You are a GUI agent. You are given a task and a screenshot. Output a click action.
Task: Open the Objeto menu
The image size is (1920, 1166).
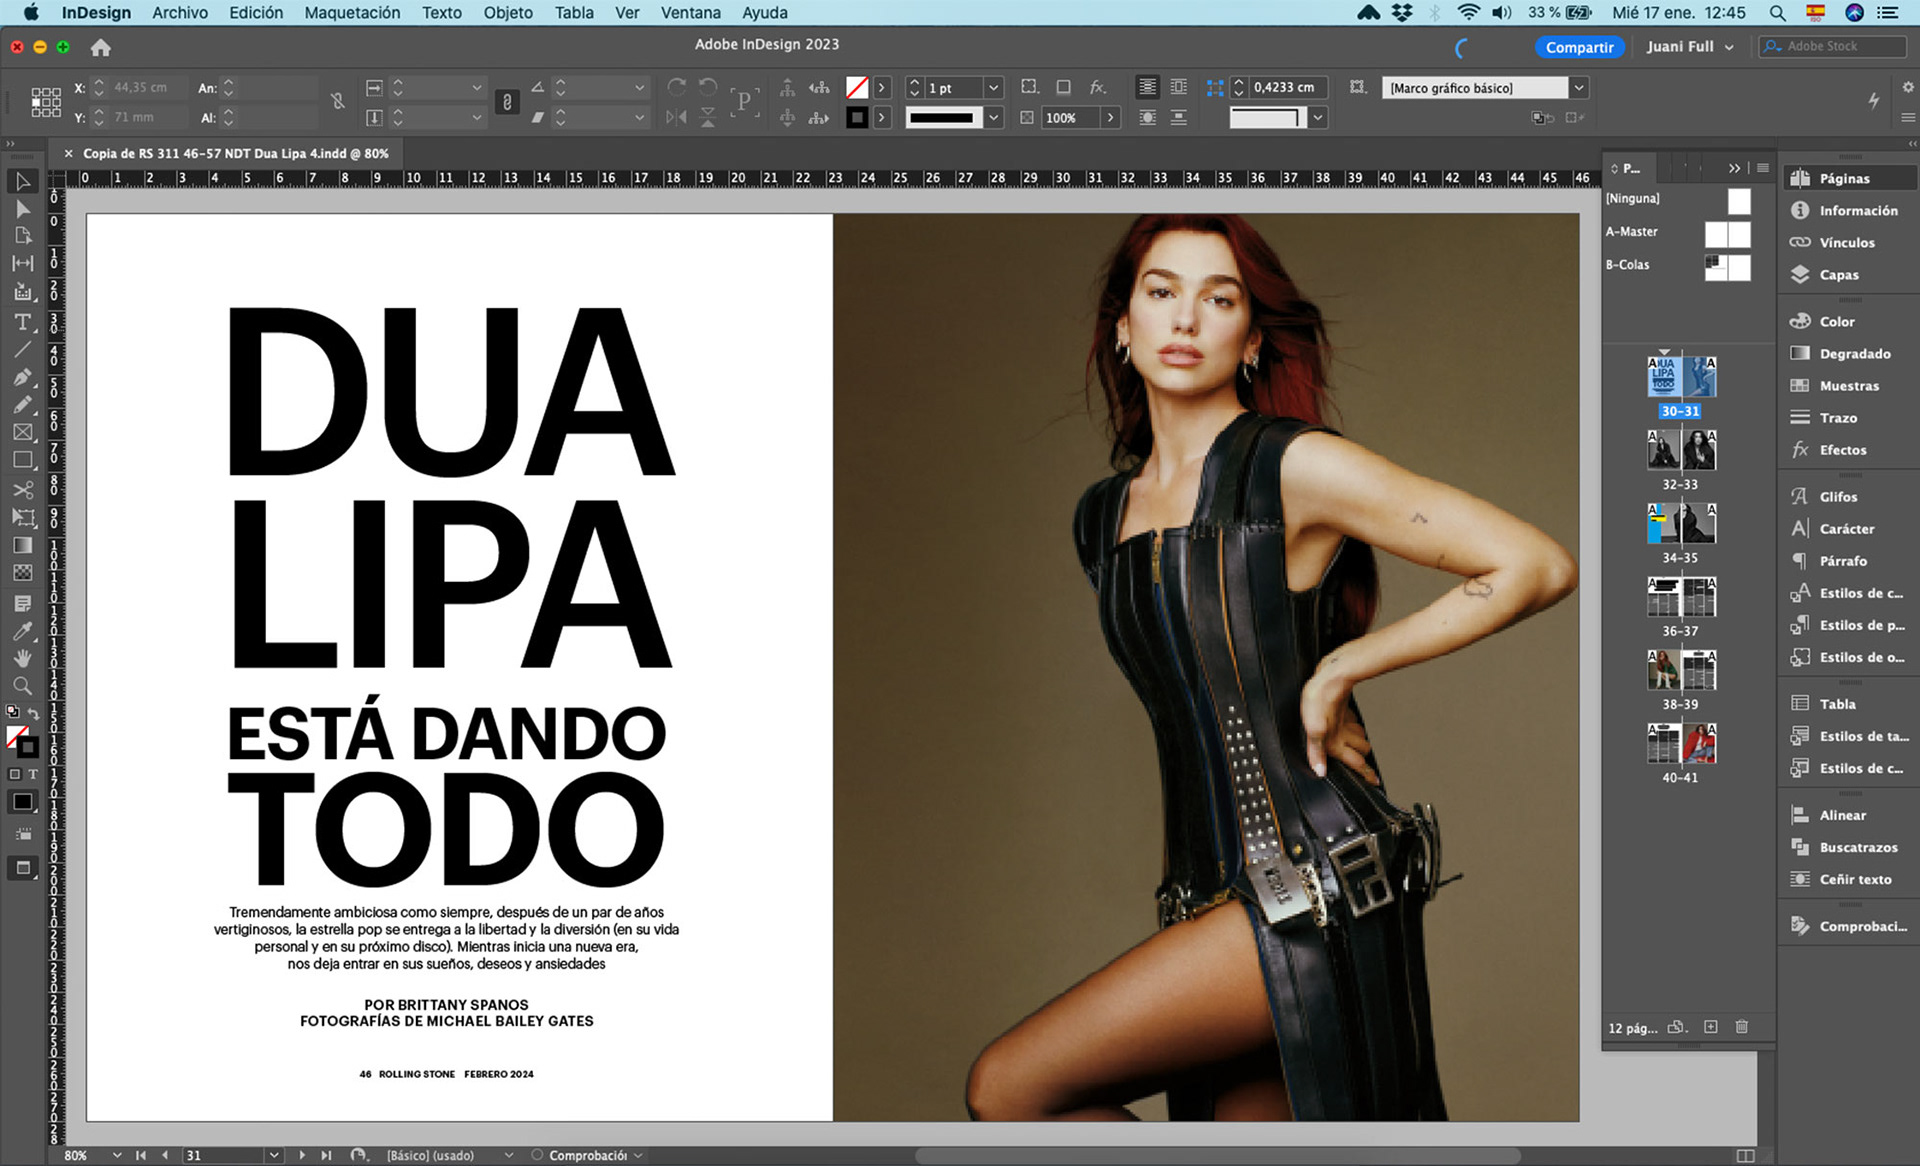click(508, 13)
